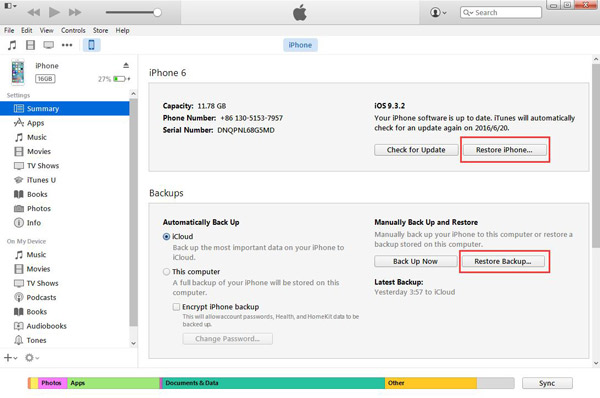Click the Apps segment of storage bar
Viewport: 600px width, 398px height.
[x=113, y=383]
